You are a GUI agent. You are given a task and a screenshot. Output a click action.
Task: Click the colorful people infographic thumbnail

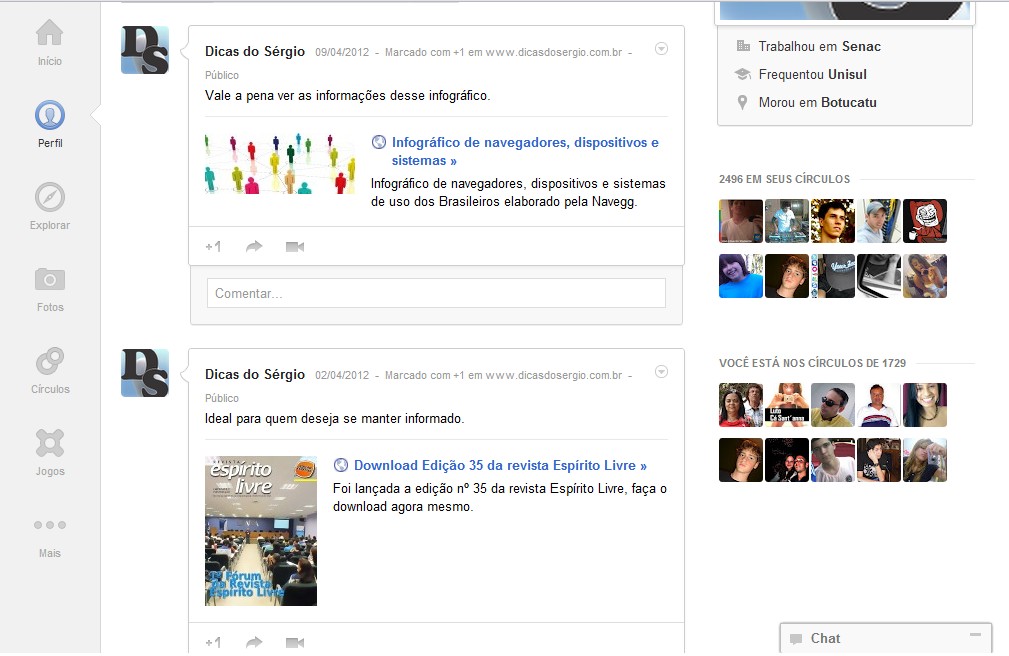coord(280,164)
